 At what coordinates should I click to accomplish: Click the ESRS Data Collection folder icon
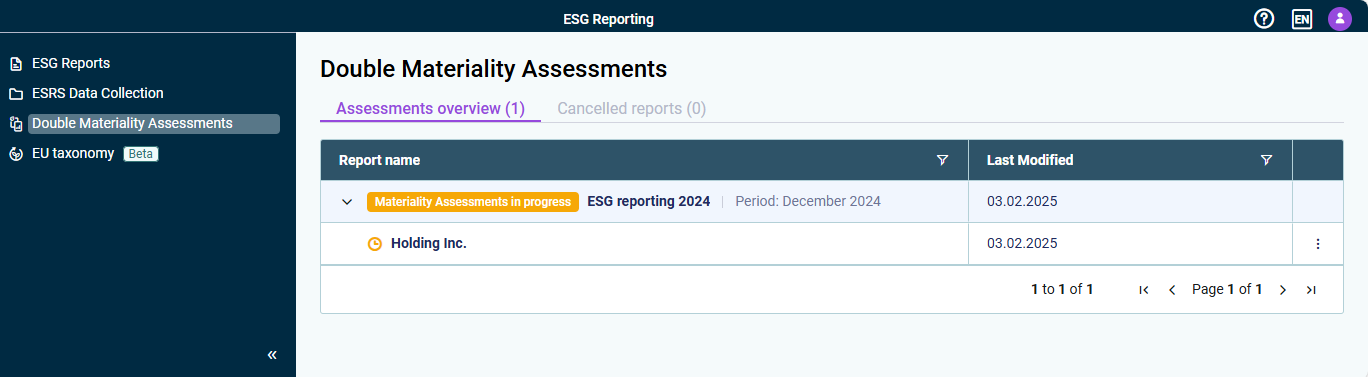pos(16,94)
